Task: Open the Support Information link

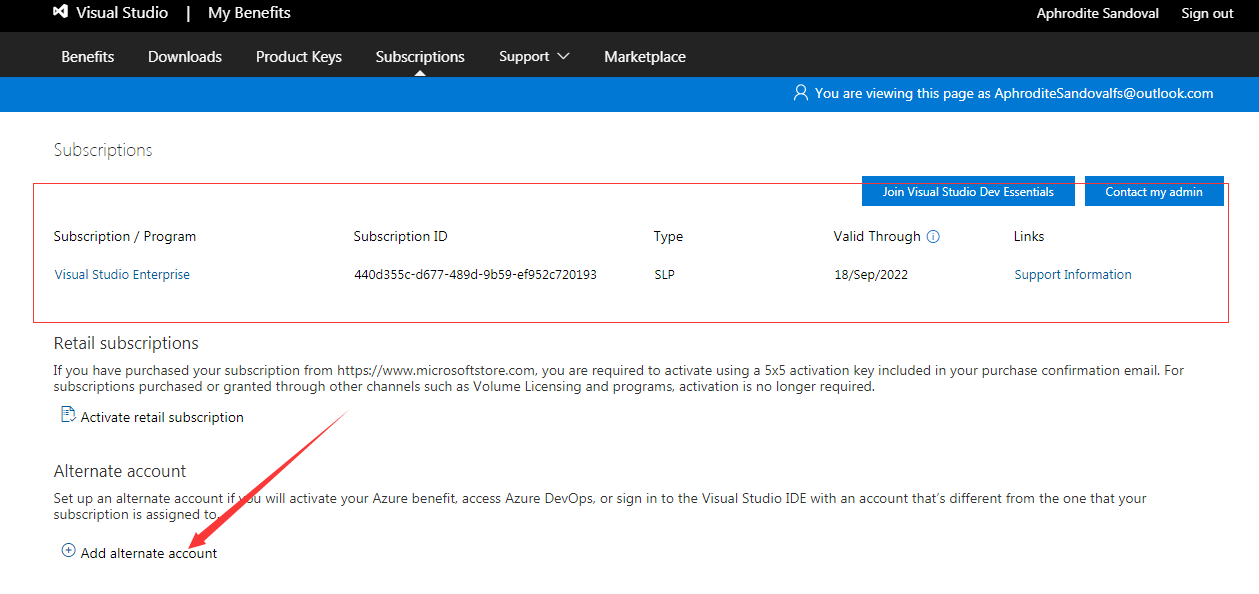Action: (1073, 275)
